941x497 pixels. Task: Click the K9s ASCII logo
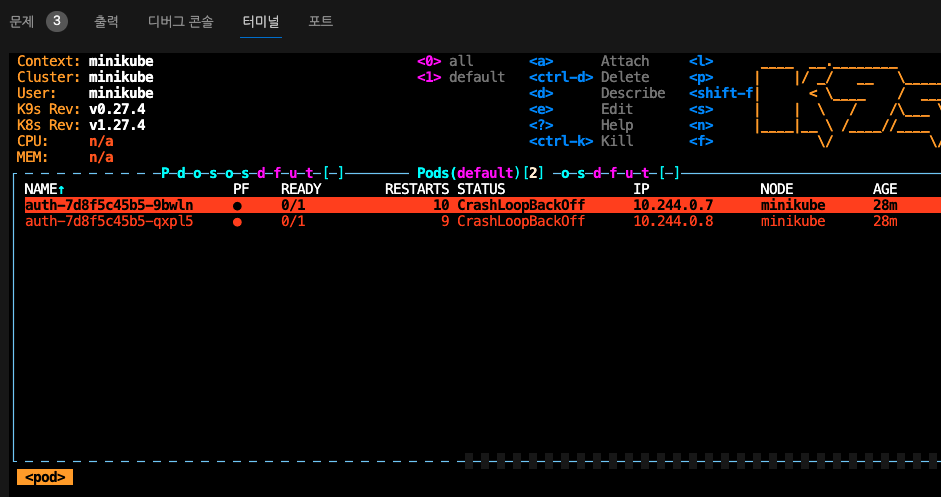848,102
